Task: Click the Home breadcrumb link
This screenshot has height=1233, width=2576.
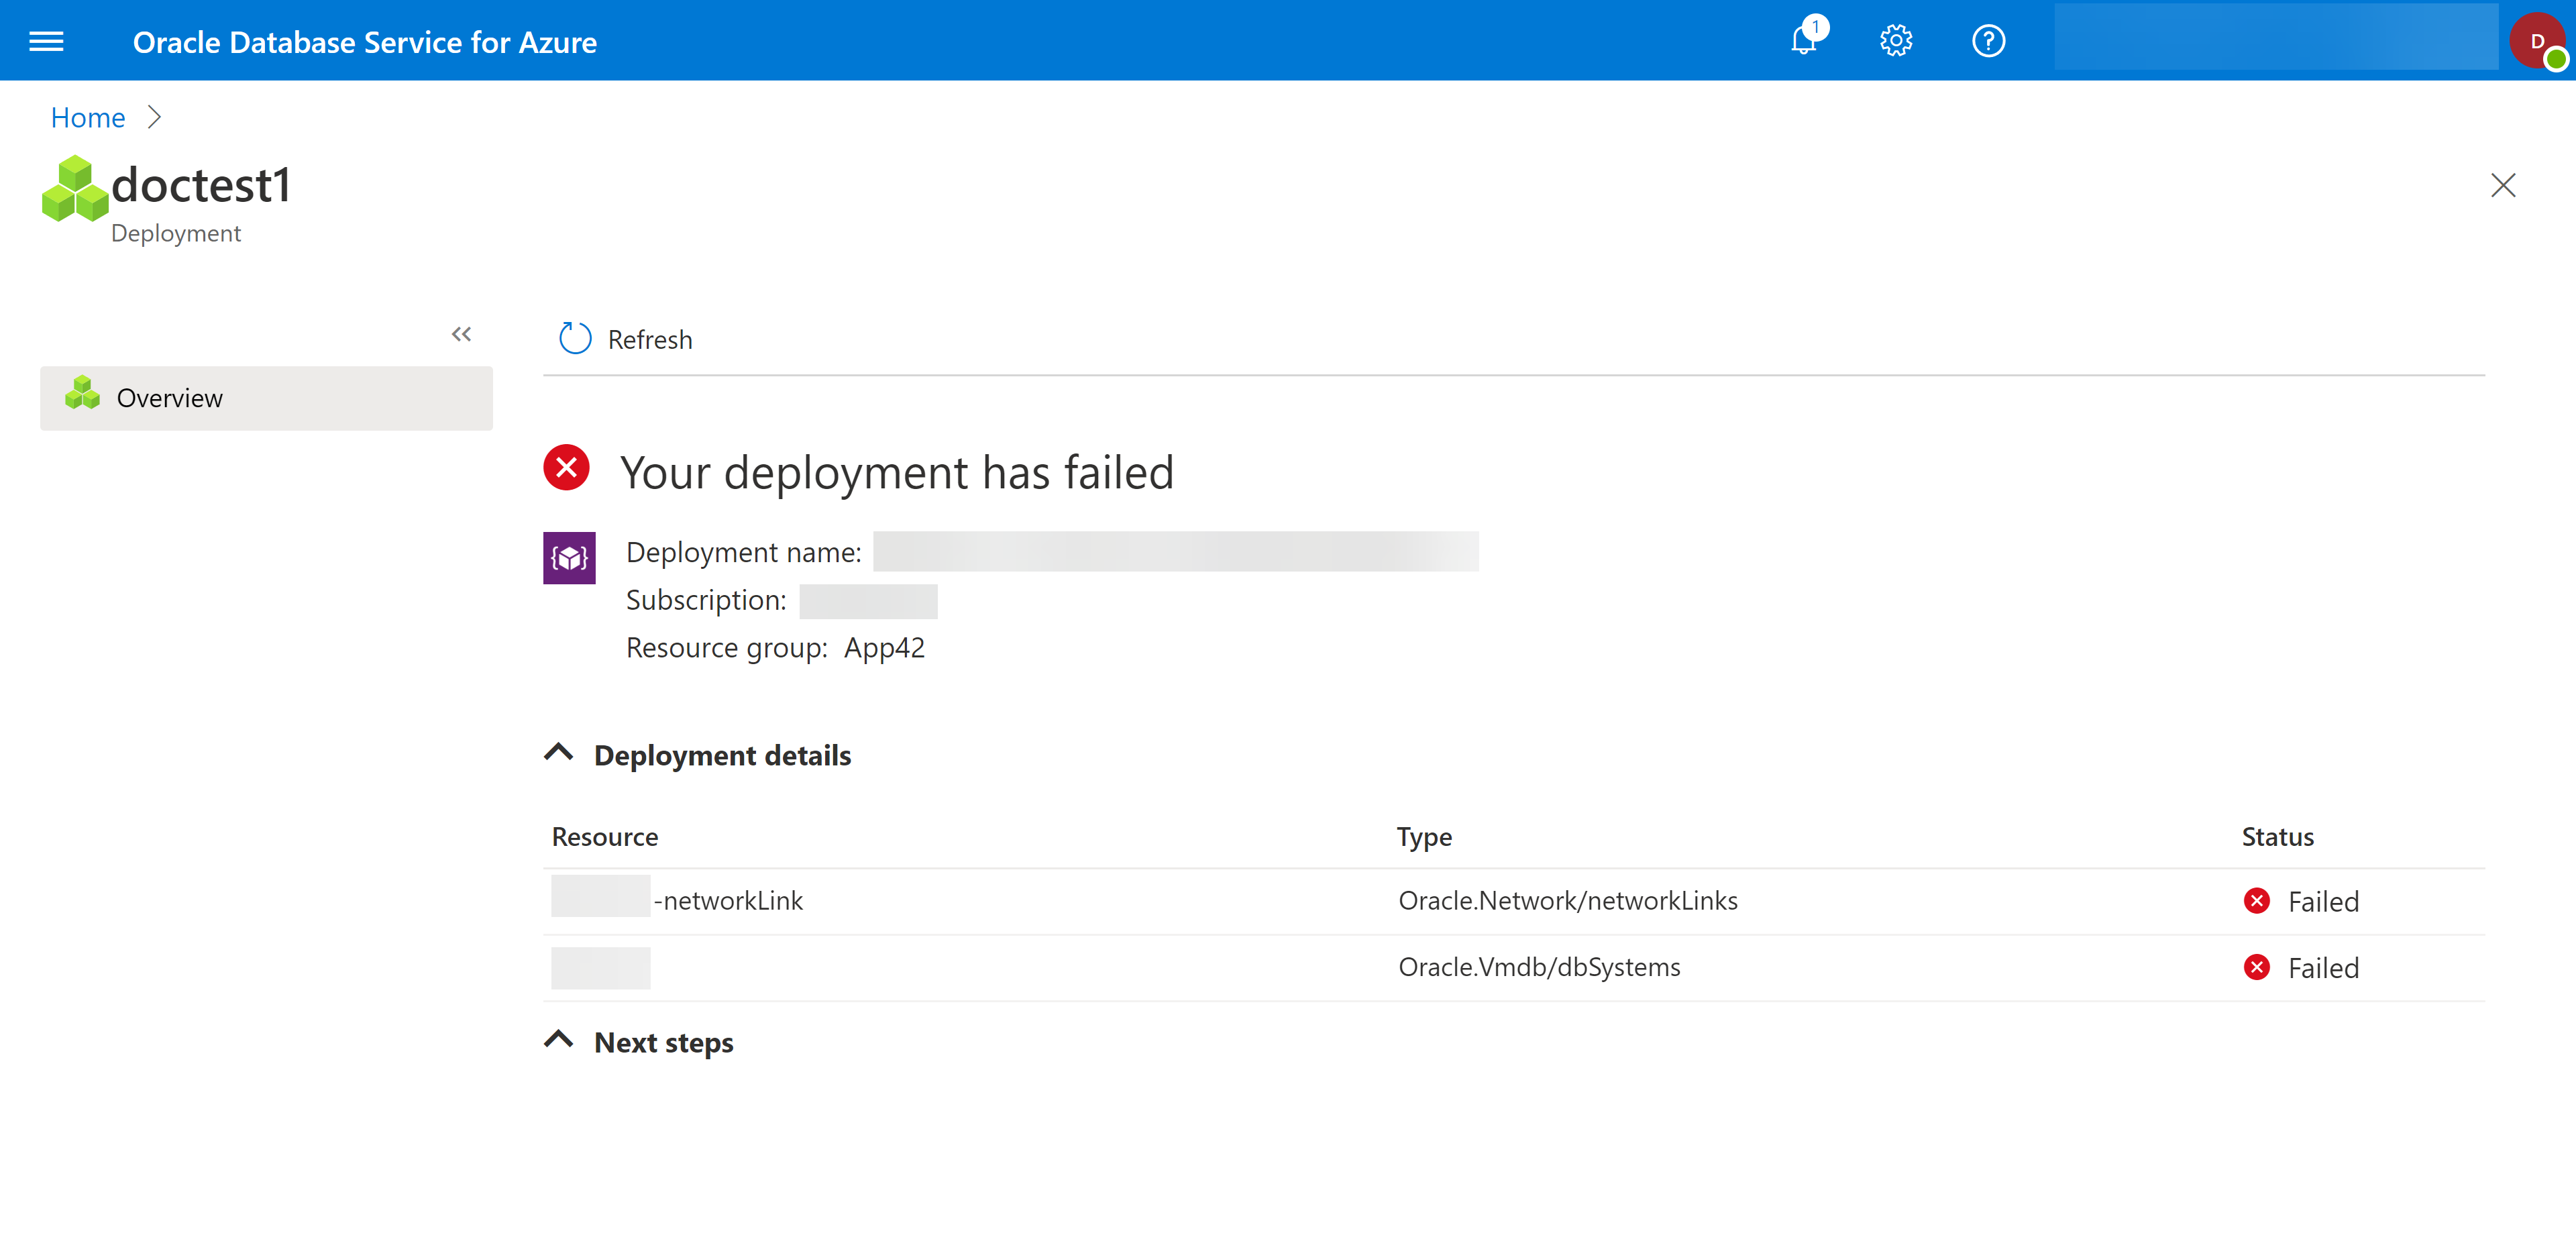Action: [x=88, y=117]
